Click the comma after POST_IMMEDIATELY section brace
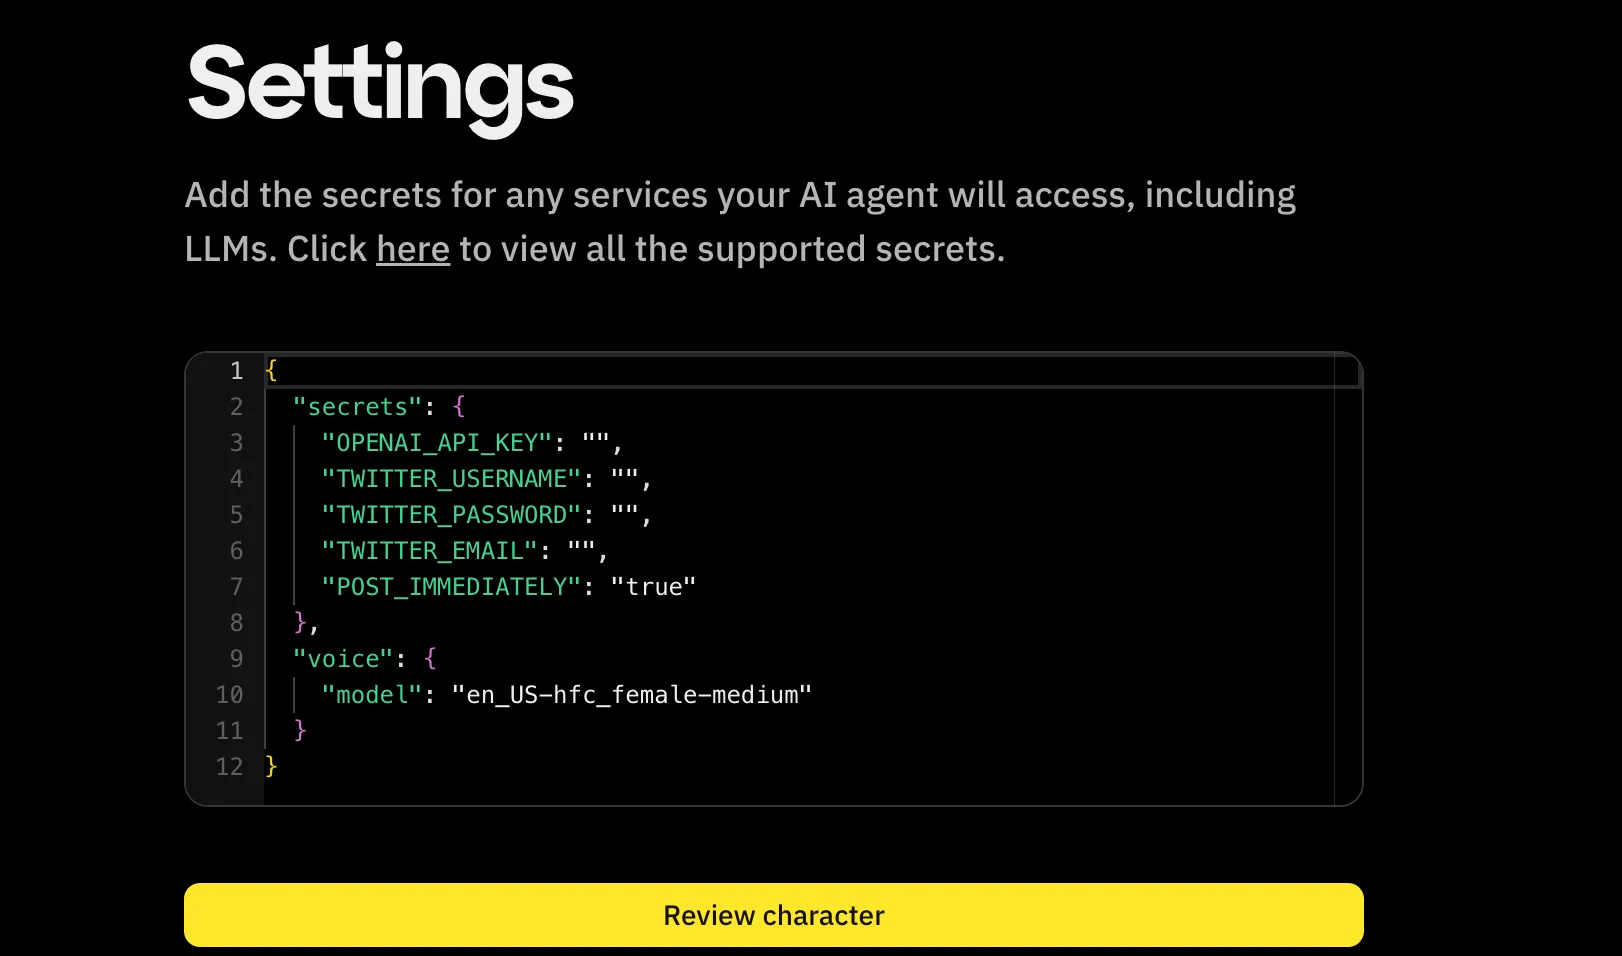The image size is (1622, 956). point(313,622)
